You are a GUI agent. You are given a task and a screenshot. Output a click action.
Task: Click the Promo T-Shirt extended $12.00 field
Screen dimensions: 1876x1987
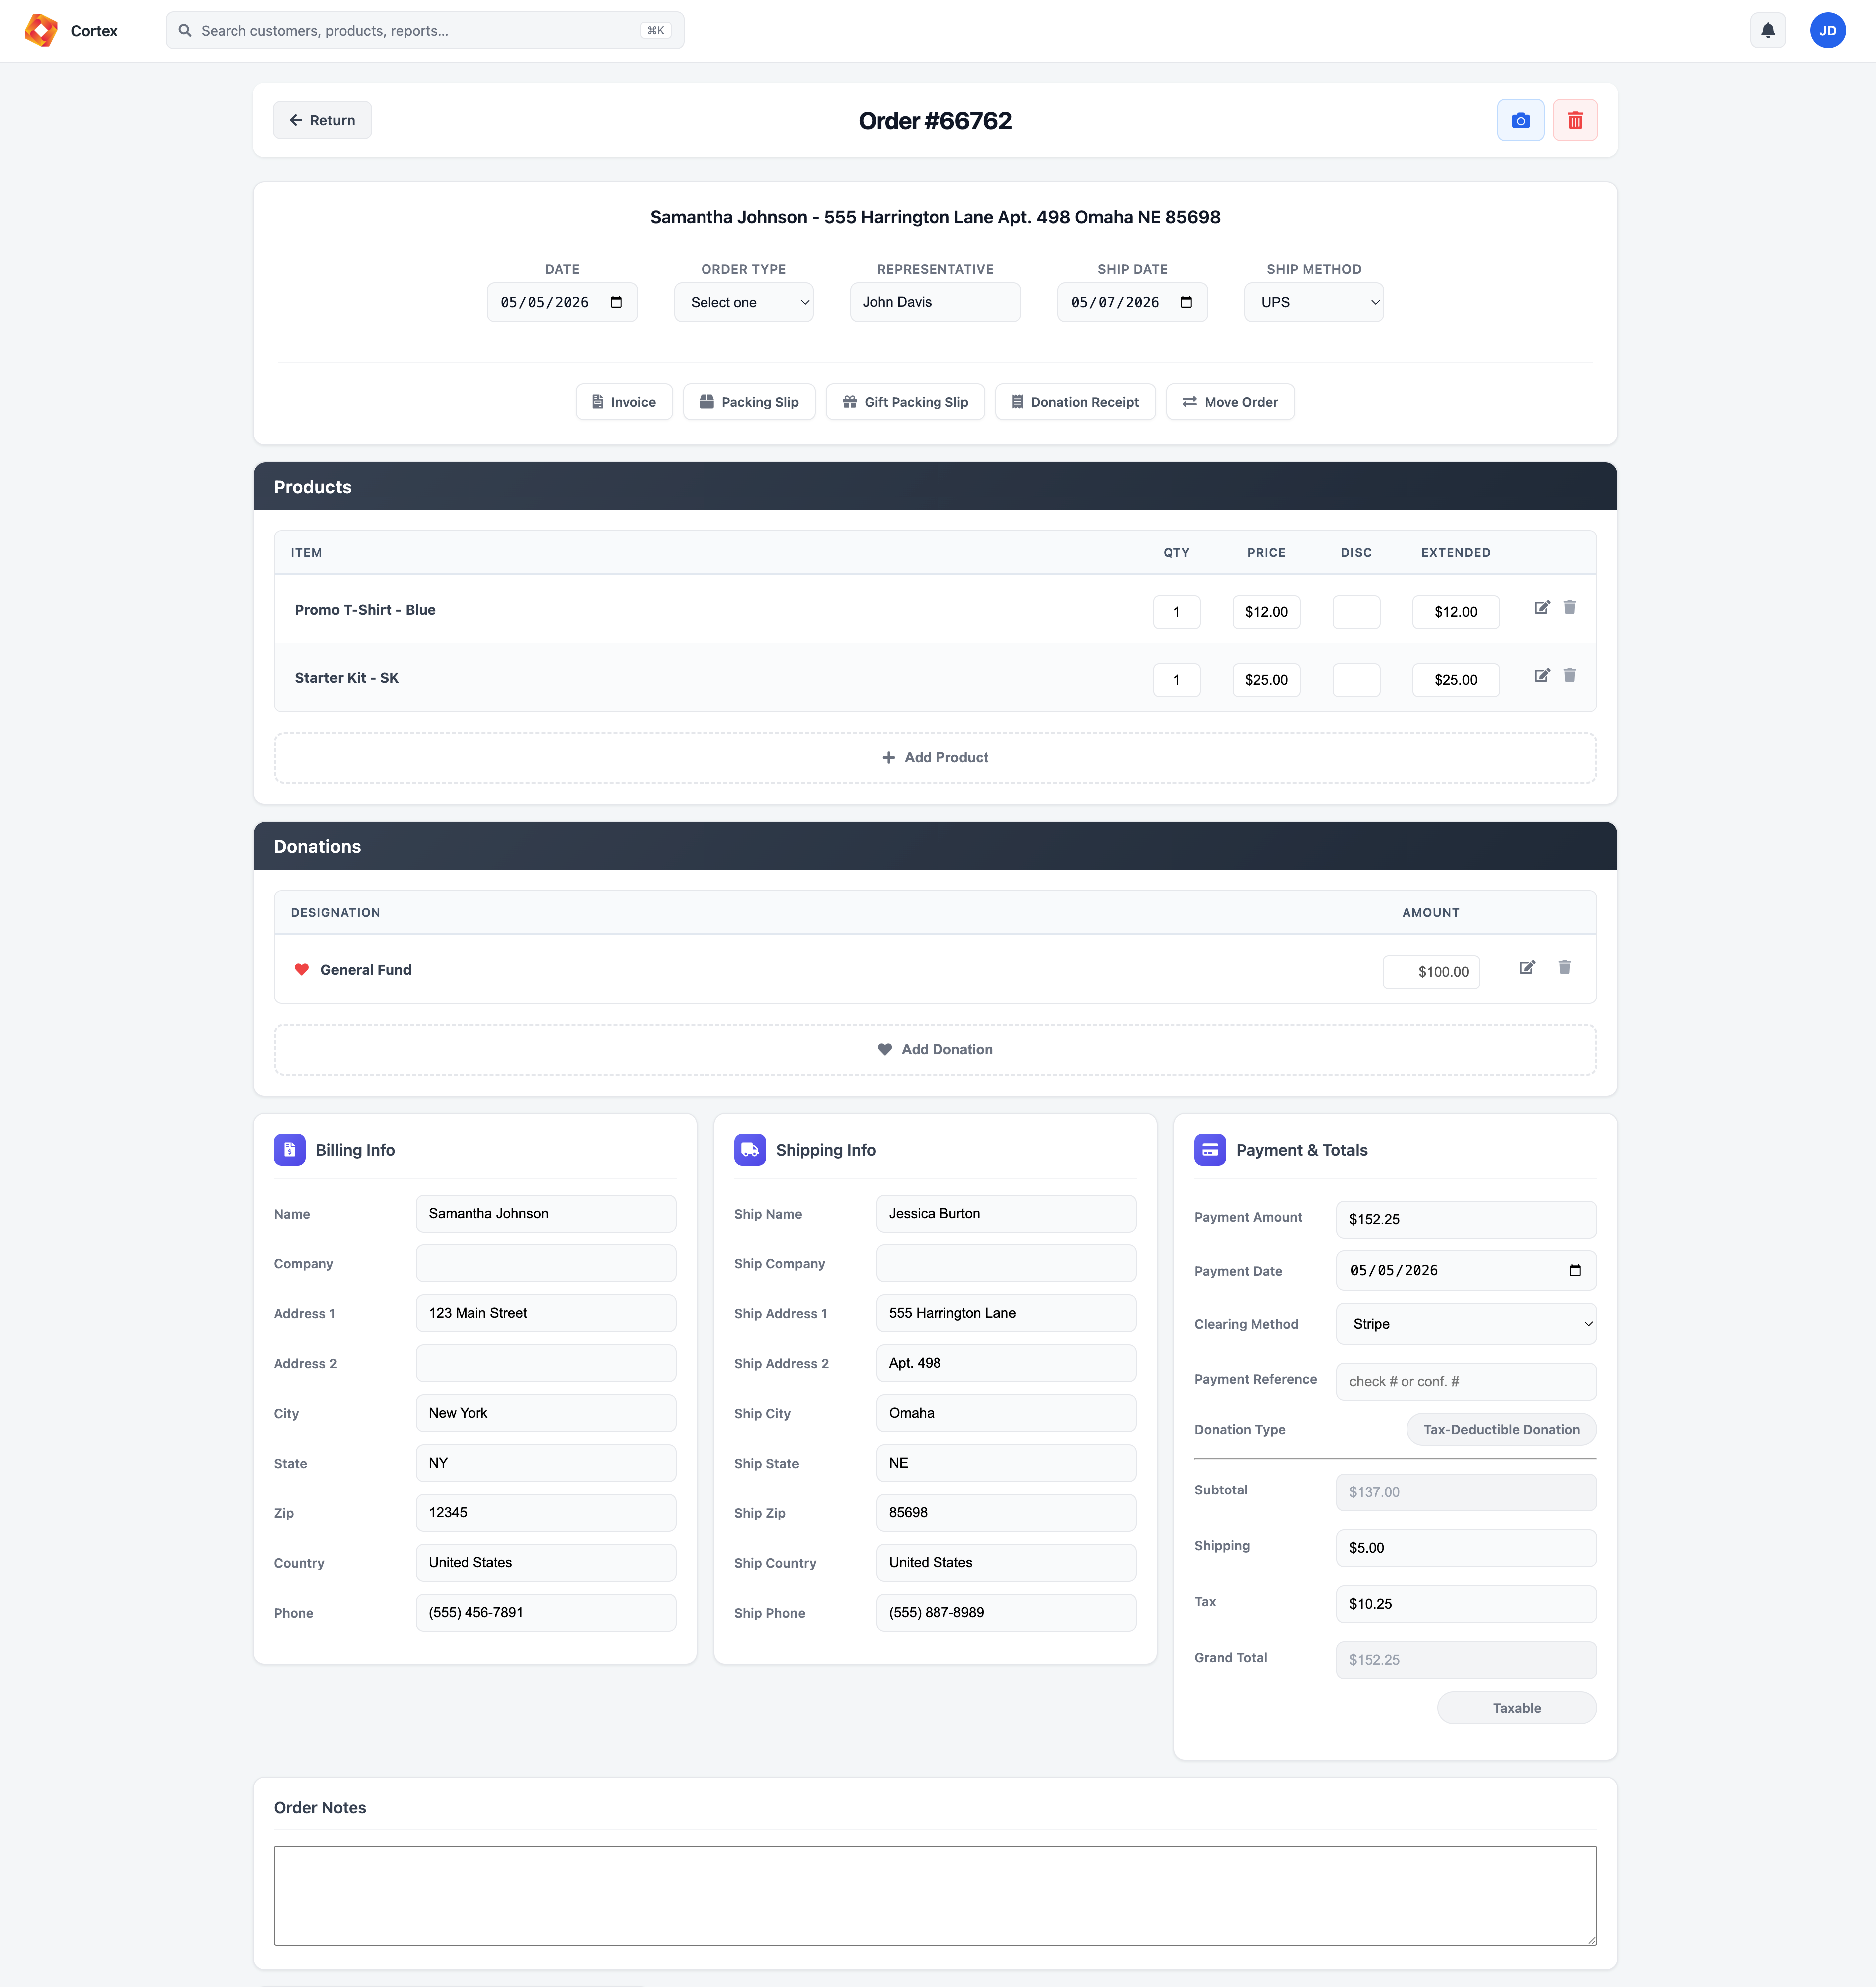1456,612
